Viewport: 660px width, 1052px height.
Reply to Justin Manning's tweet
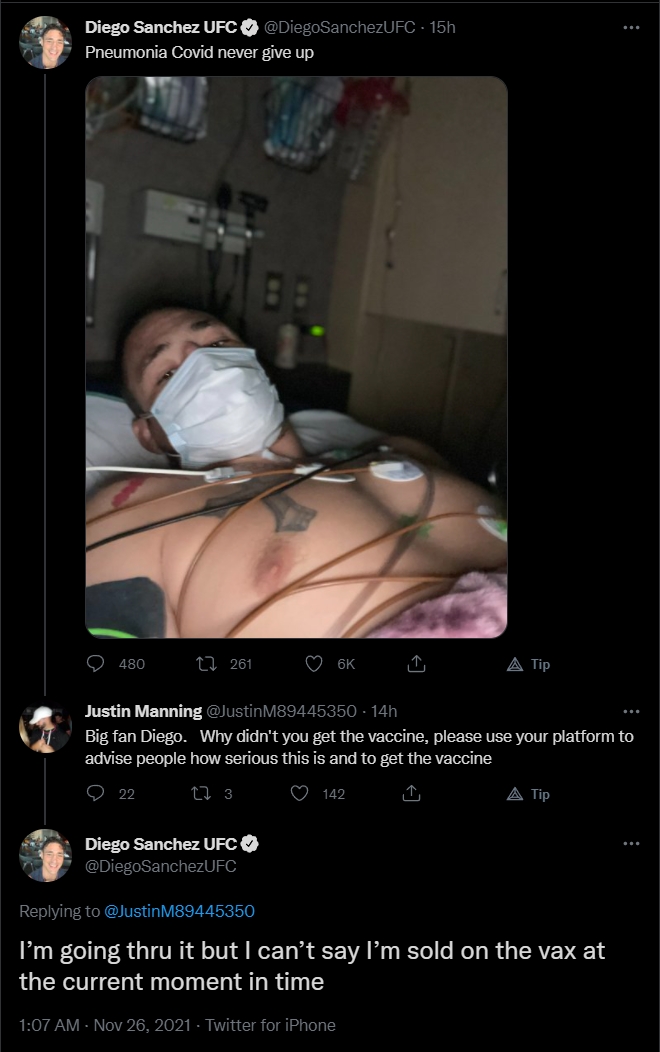[96, 793]
